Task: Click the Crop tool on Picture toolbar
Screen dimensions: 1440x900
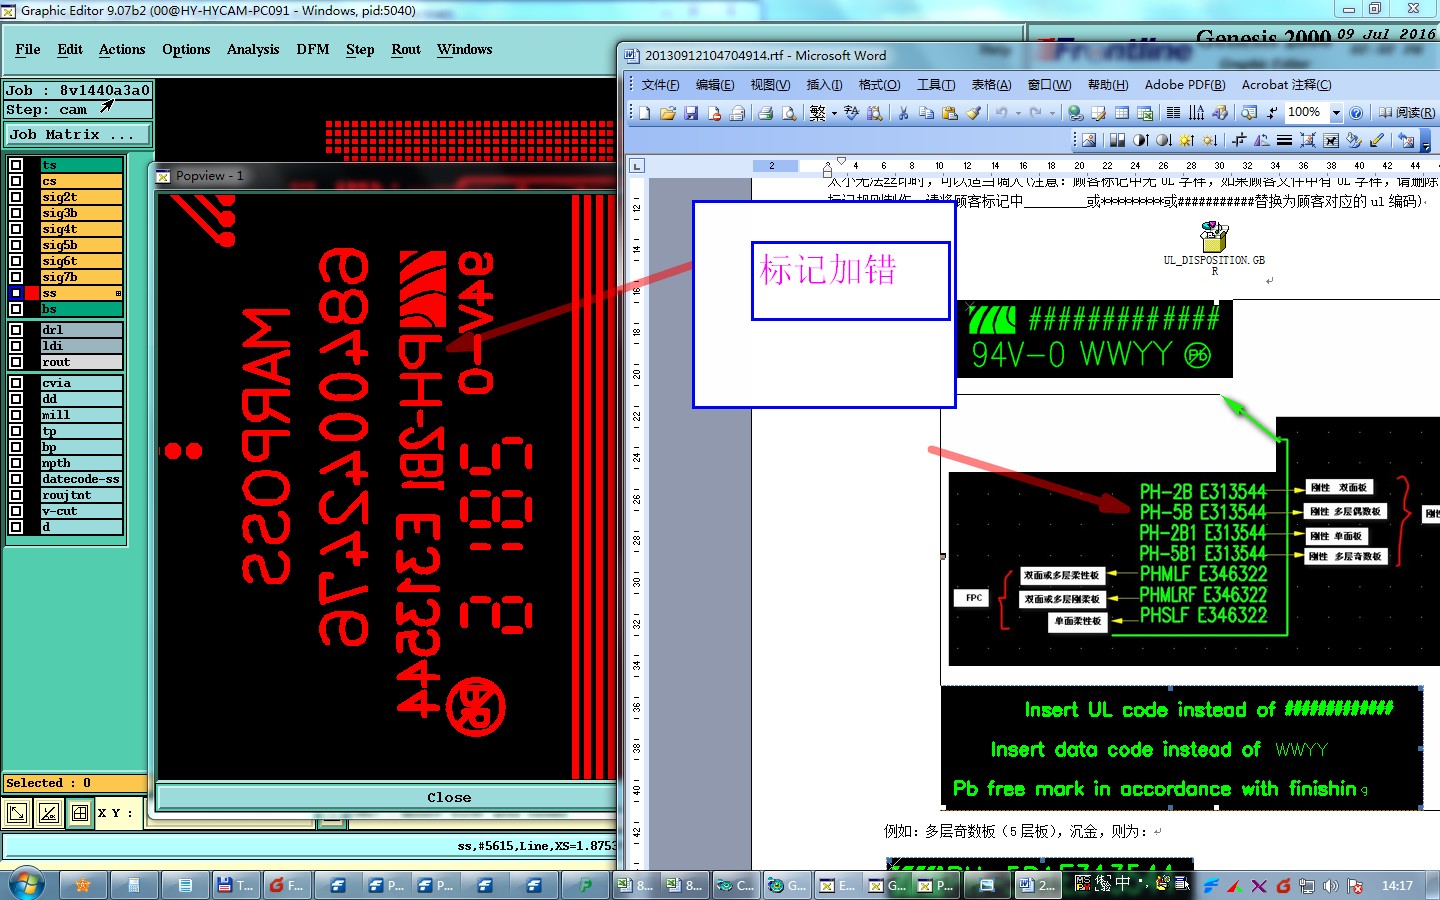Action: [1239, 141]
